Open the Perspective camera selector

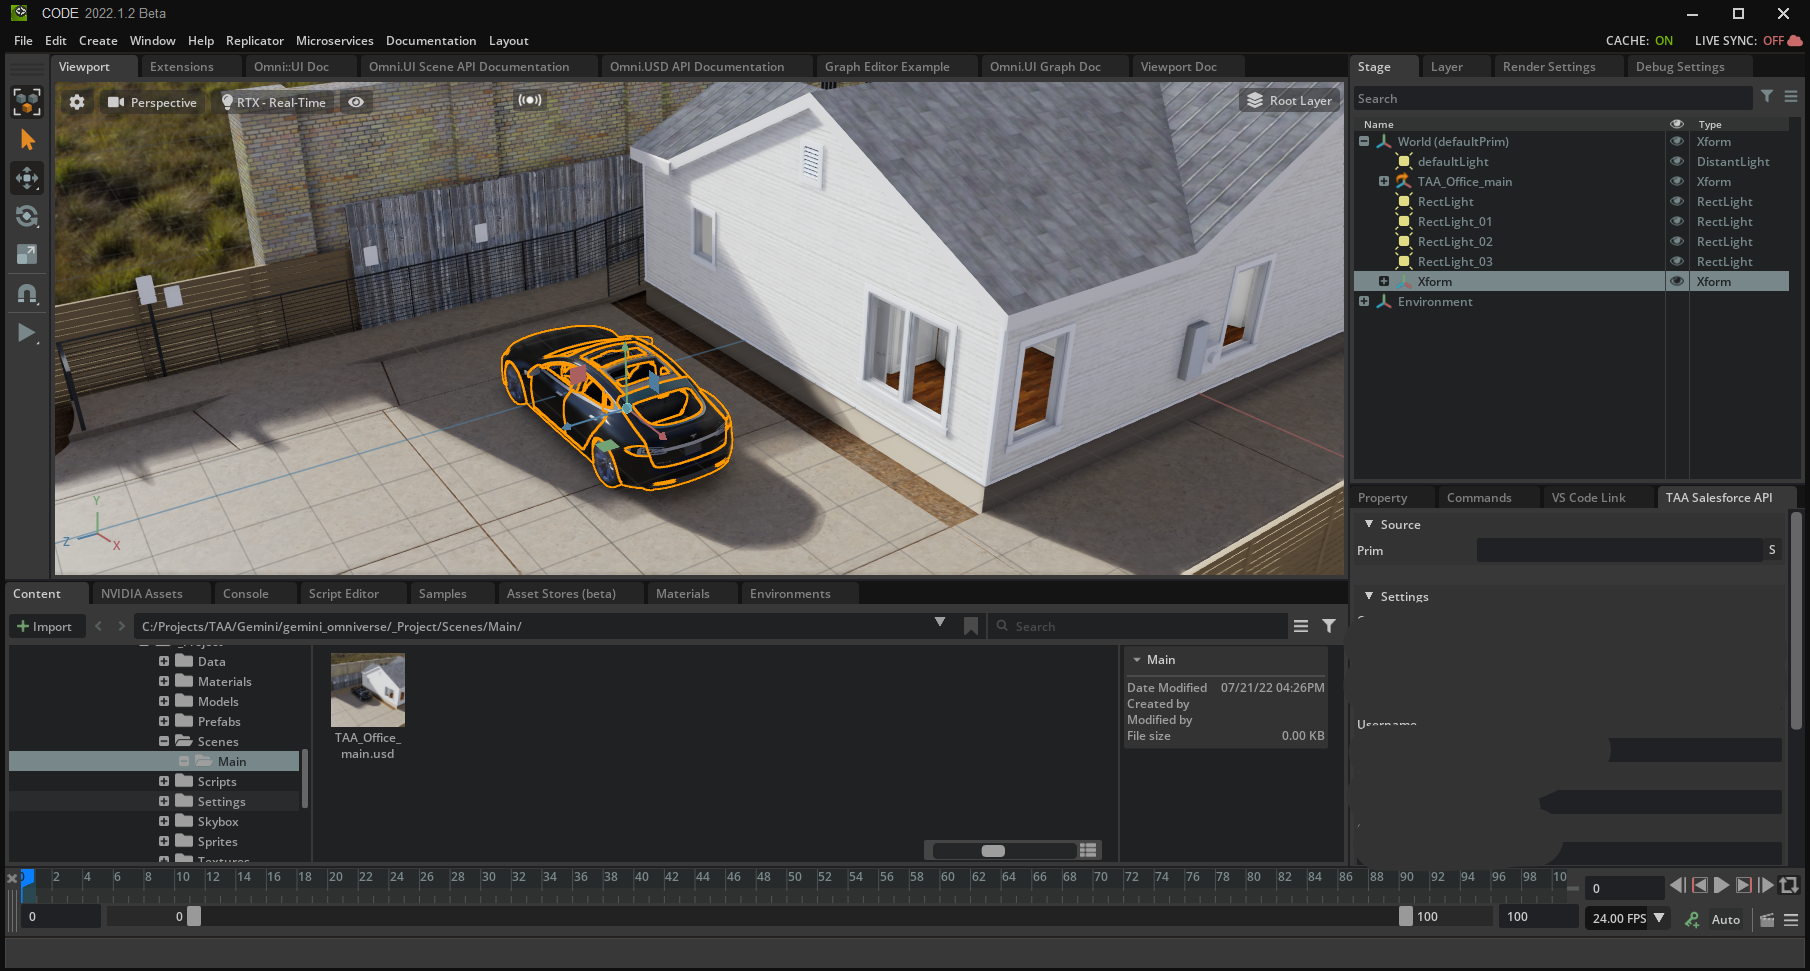(x=153, y=102)
